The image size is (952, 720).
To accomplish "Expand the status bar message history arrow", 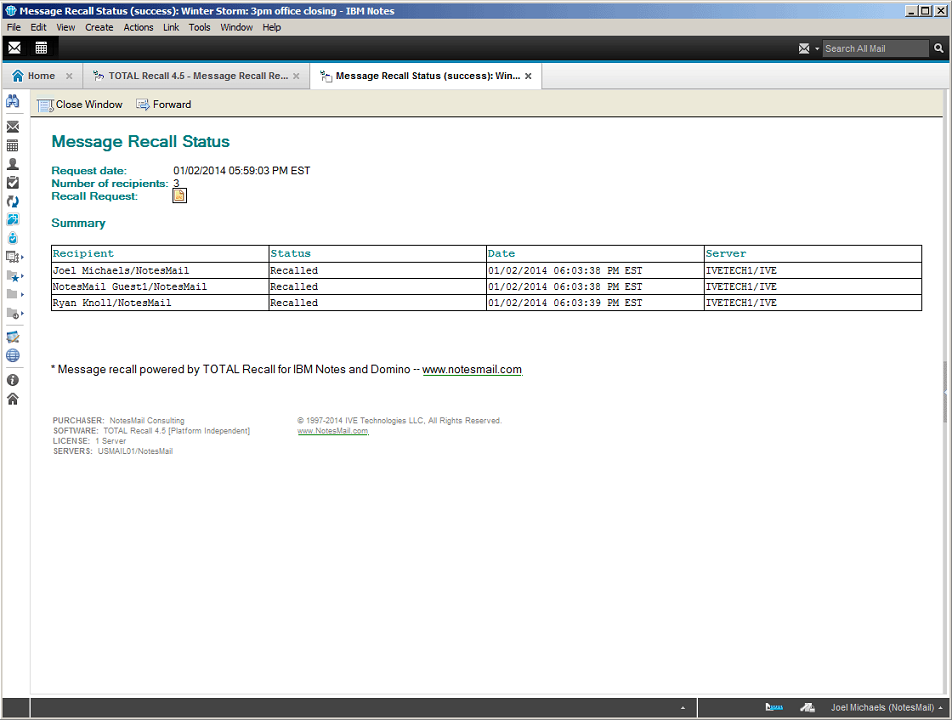I will click(x=683, y=708).
